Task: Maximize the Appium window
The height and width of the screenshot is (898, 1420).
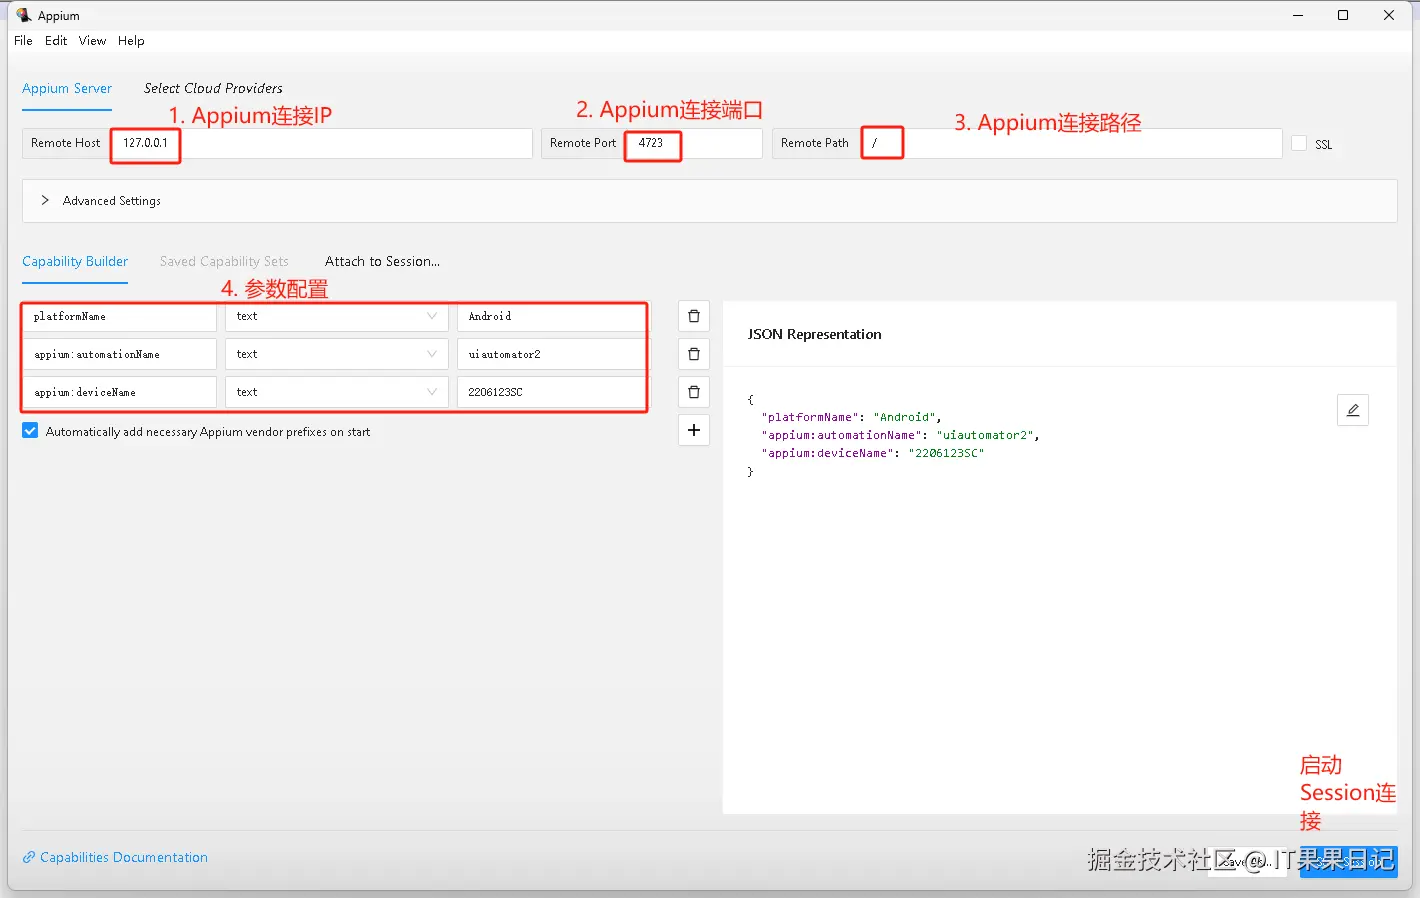Action: (x=1343, y=15)
